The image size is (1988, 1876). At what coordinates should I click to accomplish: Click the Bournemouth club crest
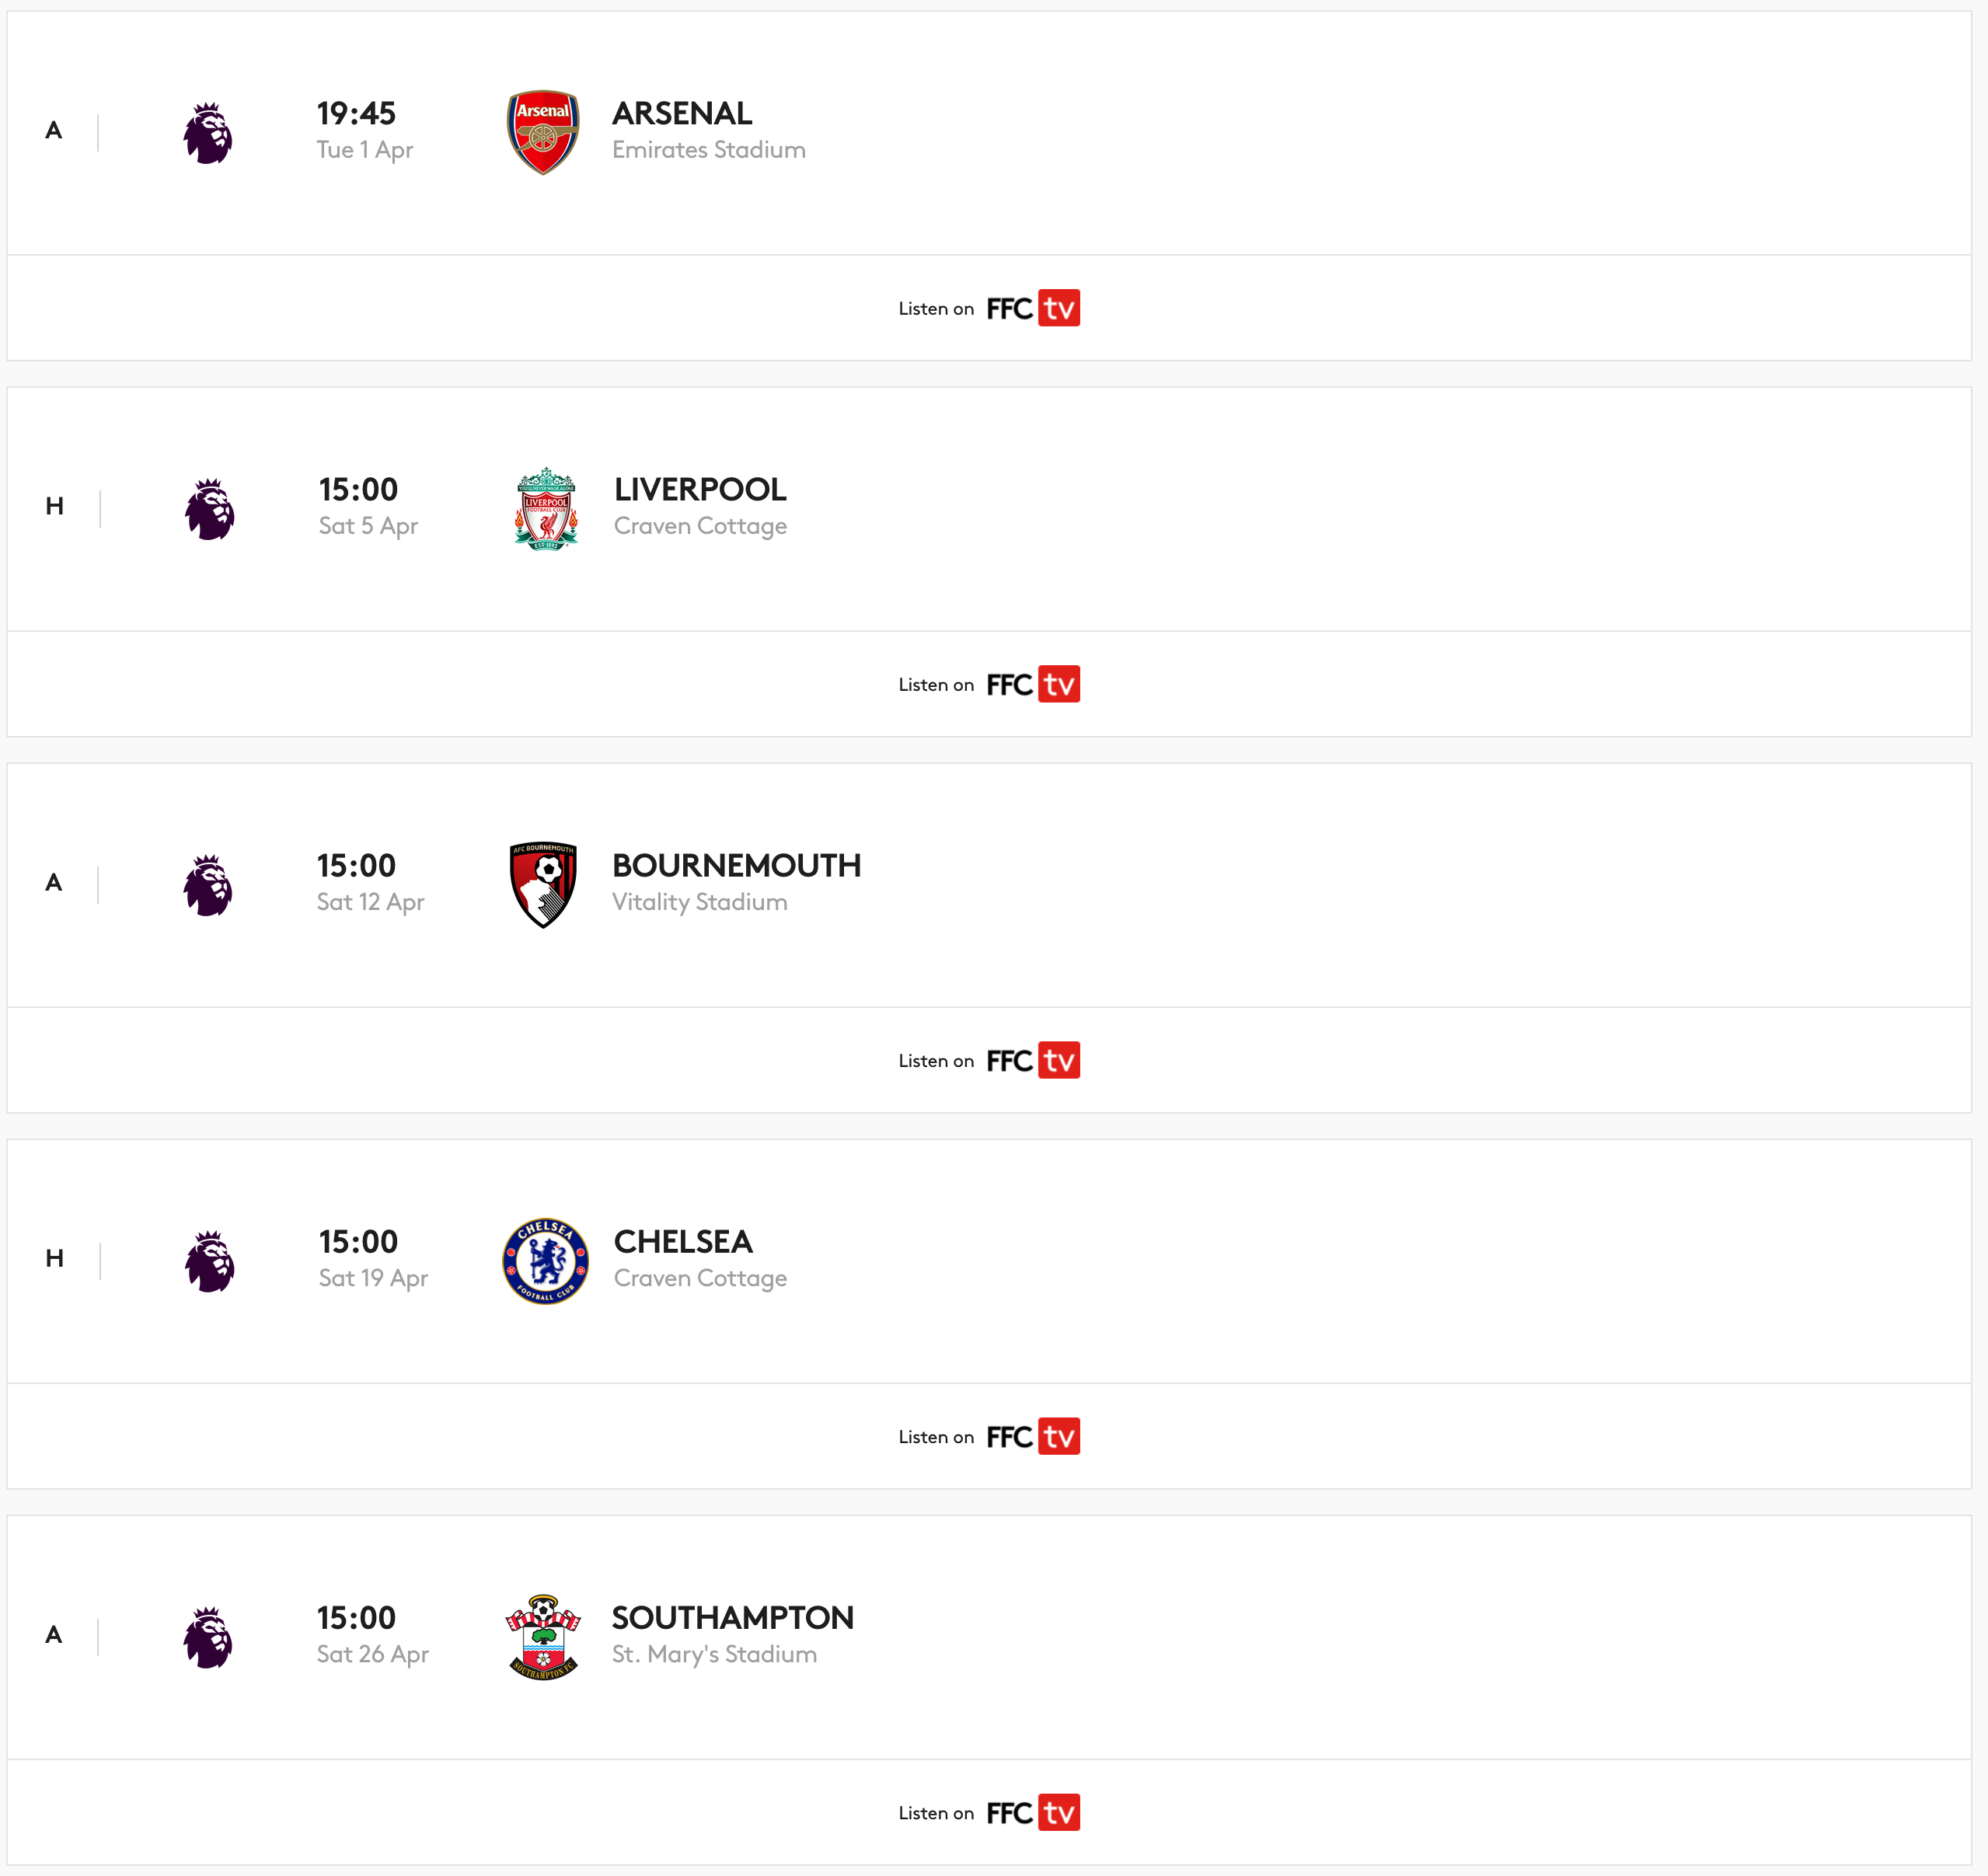click(543, 884)
